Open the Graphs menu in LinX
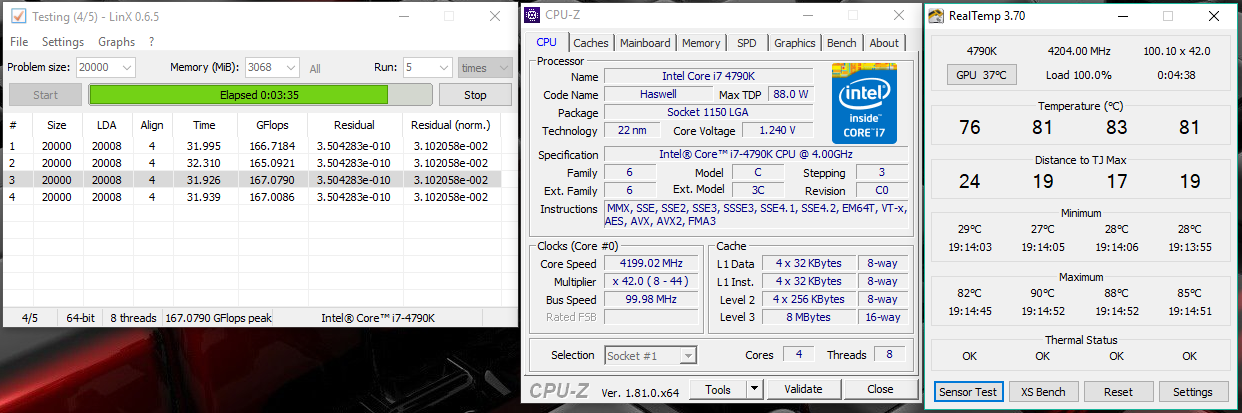 pos(116,42)
